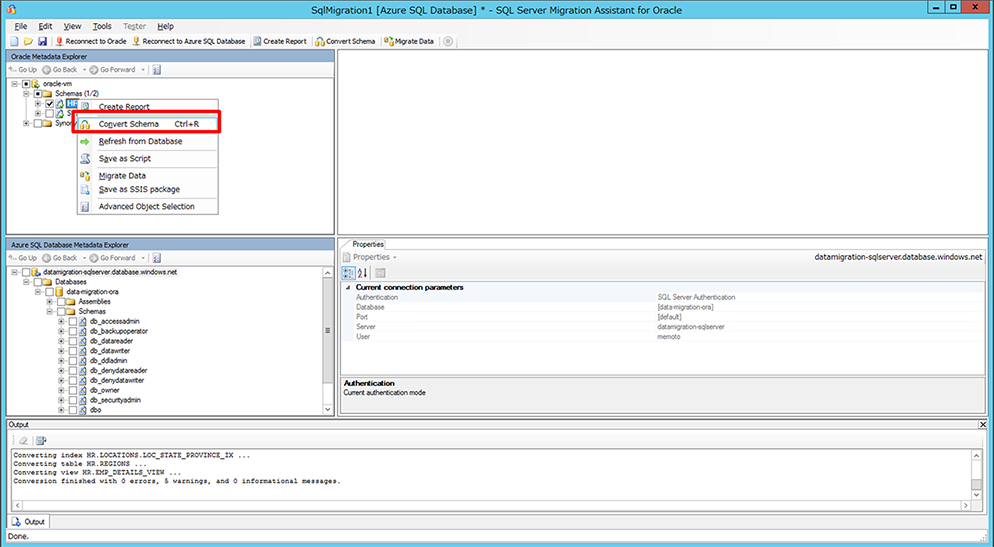Click Reconnect to Azure SQL Database button
994x547 pixels.
pyautogui.click(x=188, y=41)
